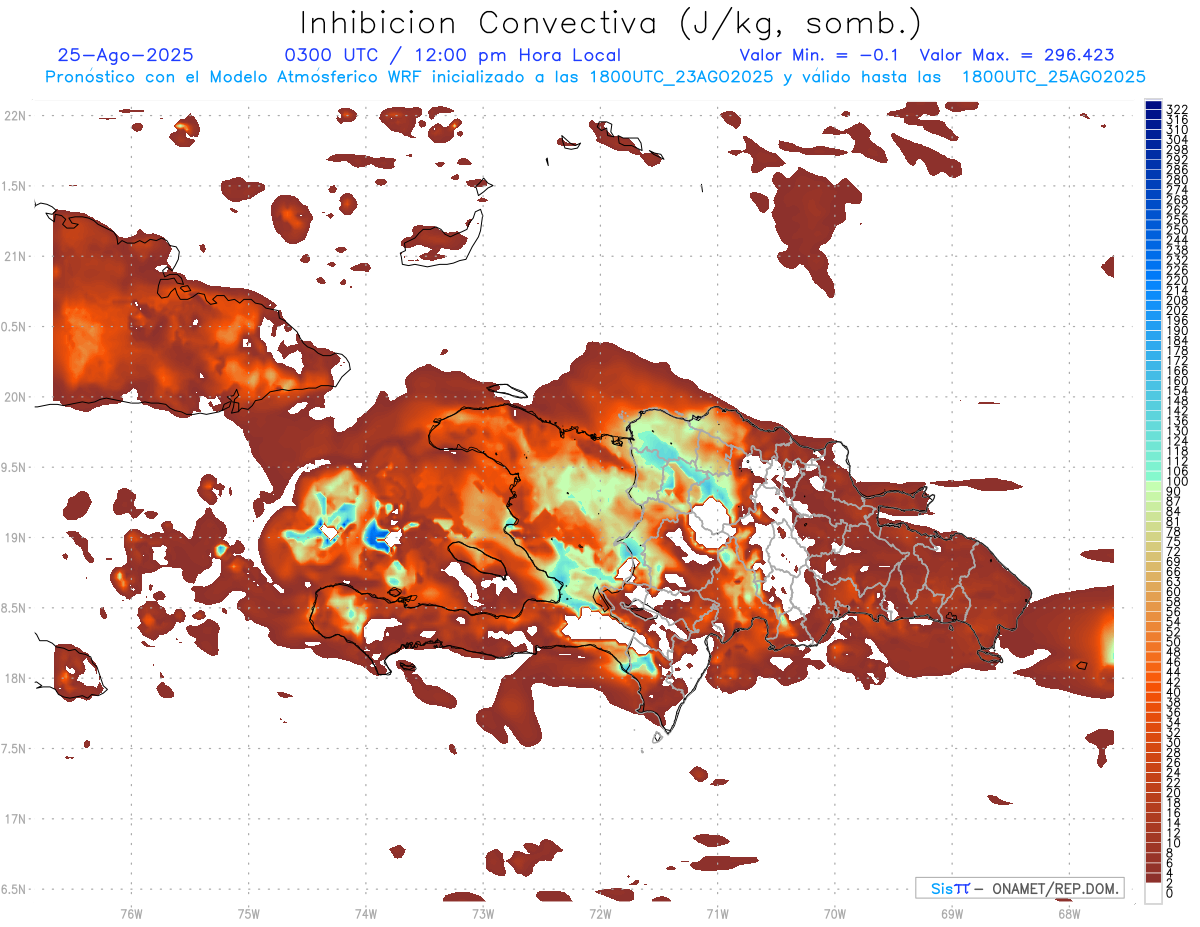Pick the darkest blue swatch labeled 322
This screenshot has width=1200, height=927.
tap(1153, 106)
